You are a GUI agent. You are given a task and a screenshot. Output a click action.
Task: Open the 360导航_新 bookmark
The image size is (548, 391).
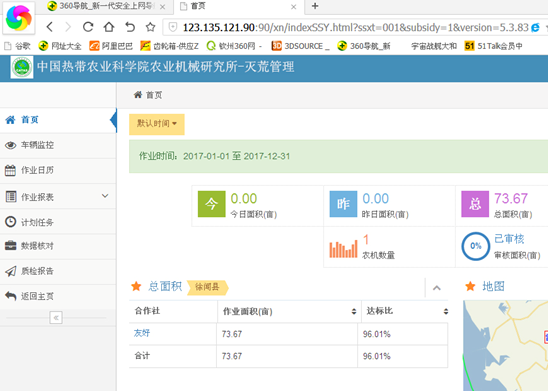[x=364, y=46]
